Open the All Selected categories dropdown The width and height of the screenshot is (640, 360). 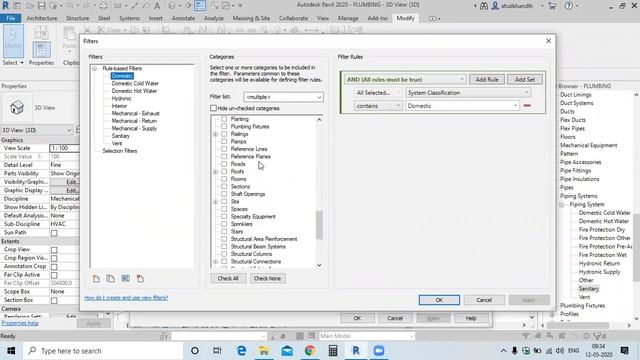click(x=378, y=93)
